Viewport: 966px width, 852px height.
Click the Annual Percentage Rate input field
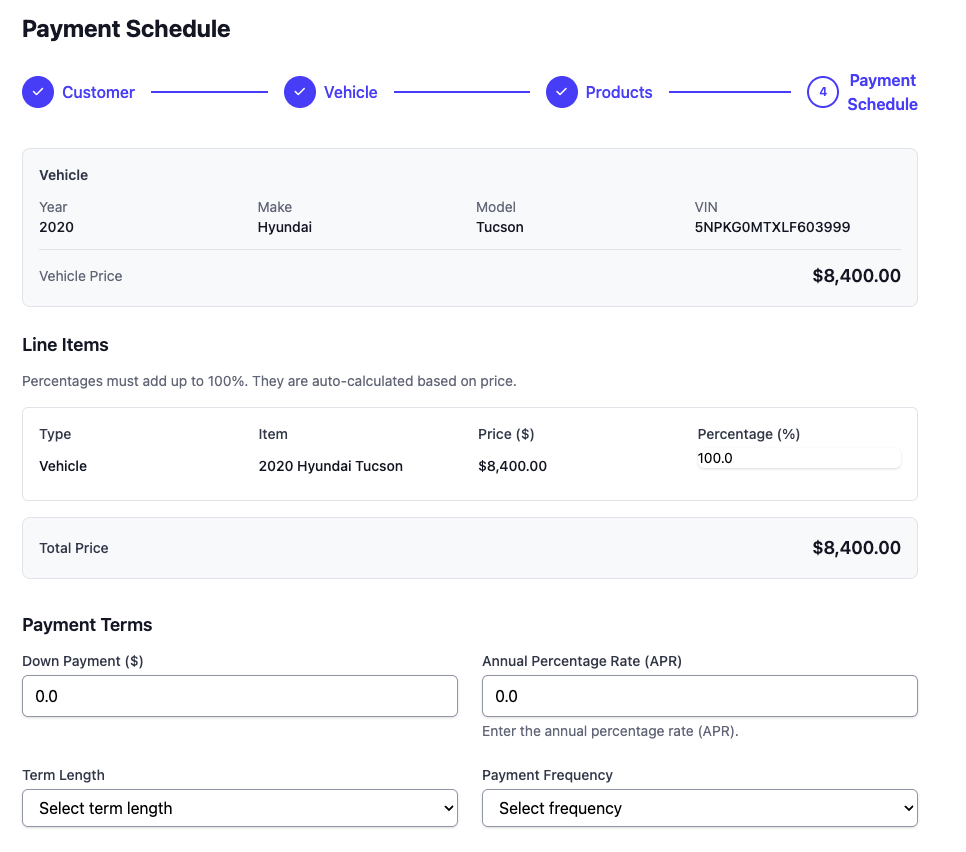pyautogui.click(x=700, y=696)
